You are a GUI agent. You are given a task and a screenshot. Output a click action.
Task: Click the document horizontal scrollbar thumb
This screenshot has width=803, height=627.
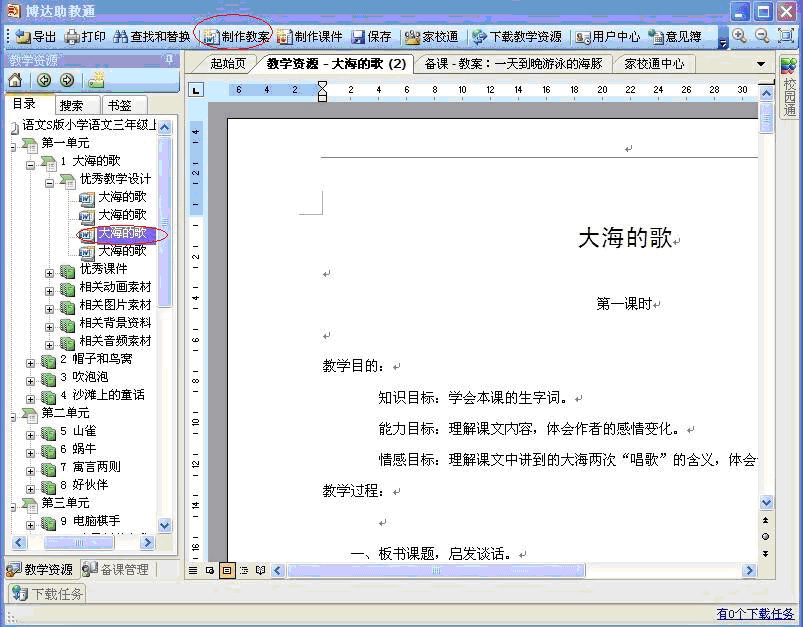[437, 571]
